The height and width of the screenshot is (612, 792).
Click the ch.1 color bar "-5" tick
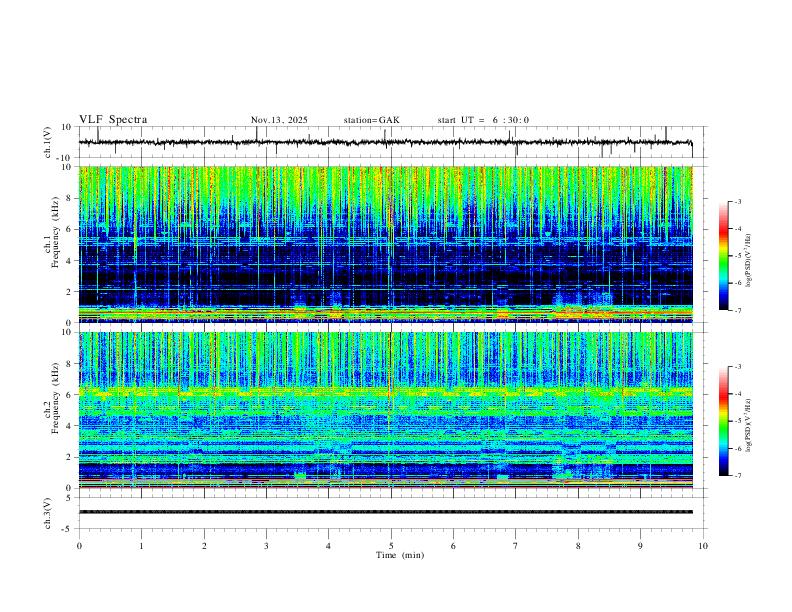point(738,256)
